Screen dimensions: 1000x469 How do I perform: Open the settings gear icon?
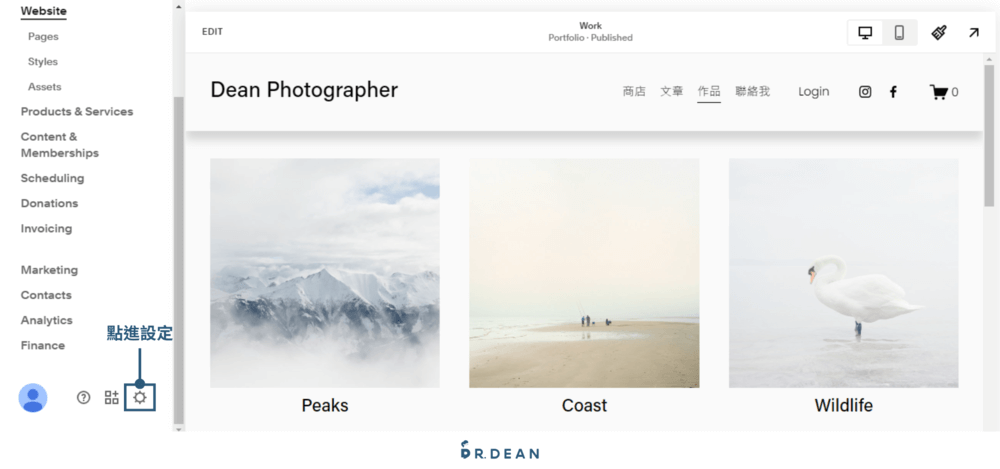(x=140, y=398)
